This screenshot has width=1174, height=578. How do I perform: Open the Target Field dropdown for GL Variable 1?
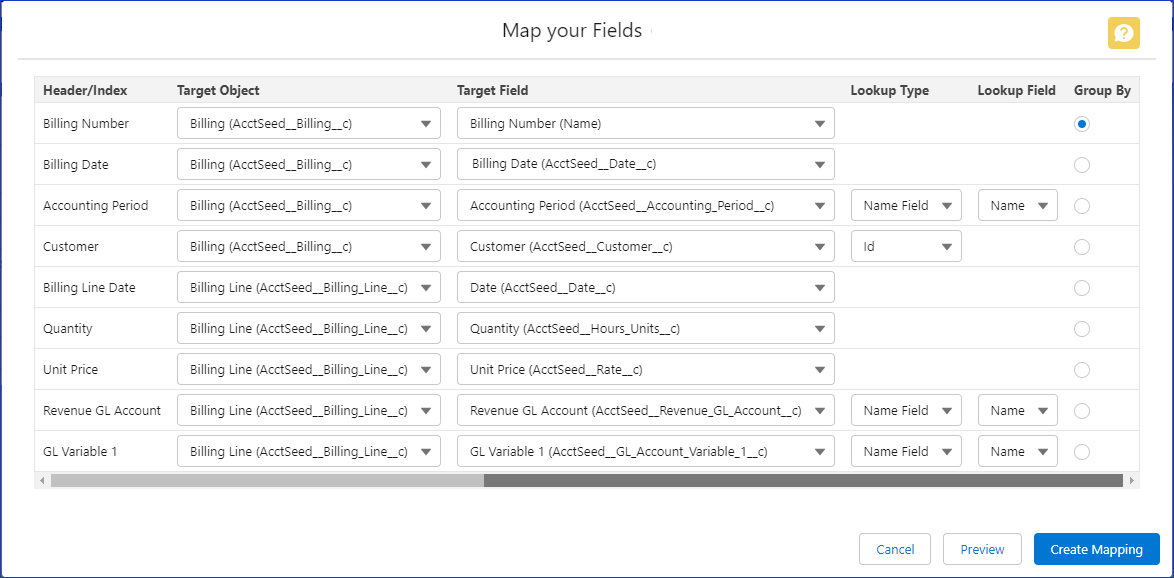pyautogui.click(x=645, y=451)
